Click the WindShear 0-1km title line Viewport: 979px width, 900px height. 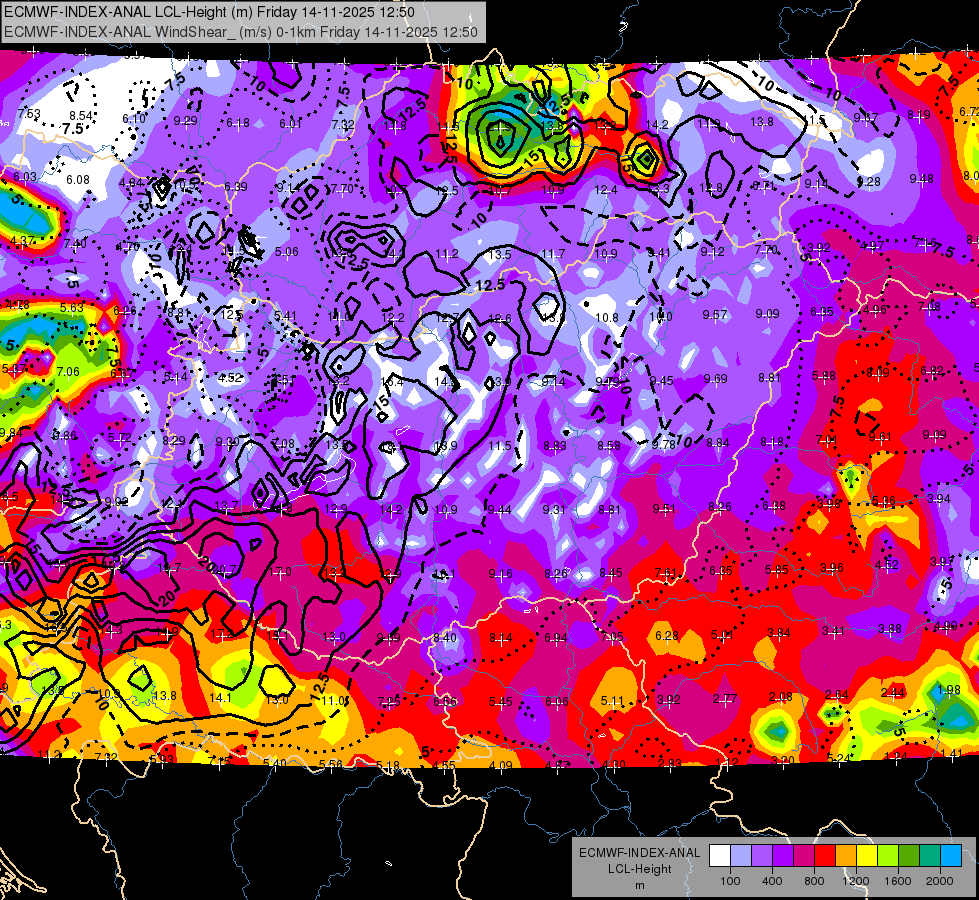pos(240,32)
